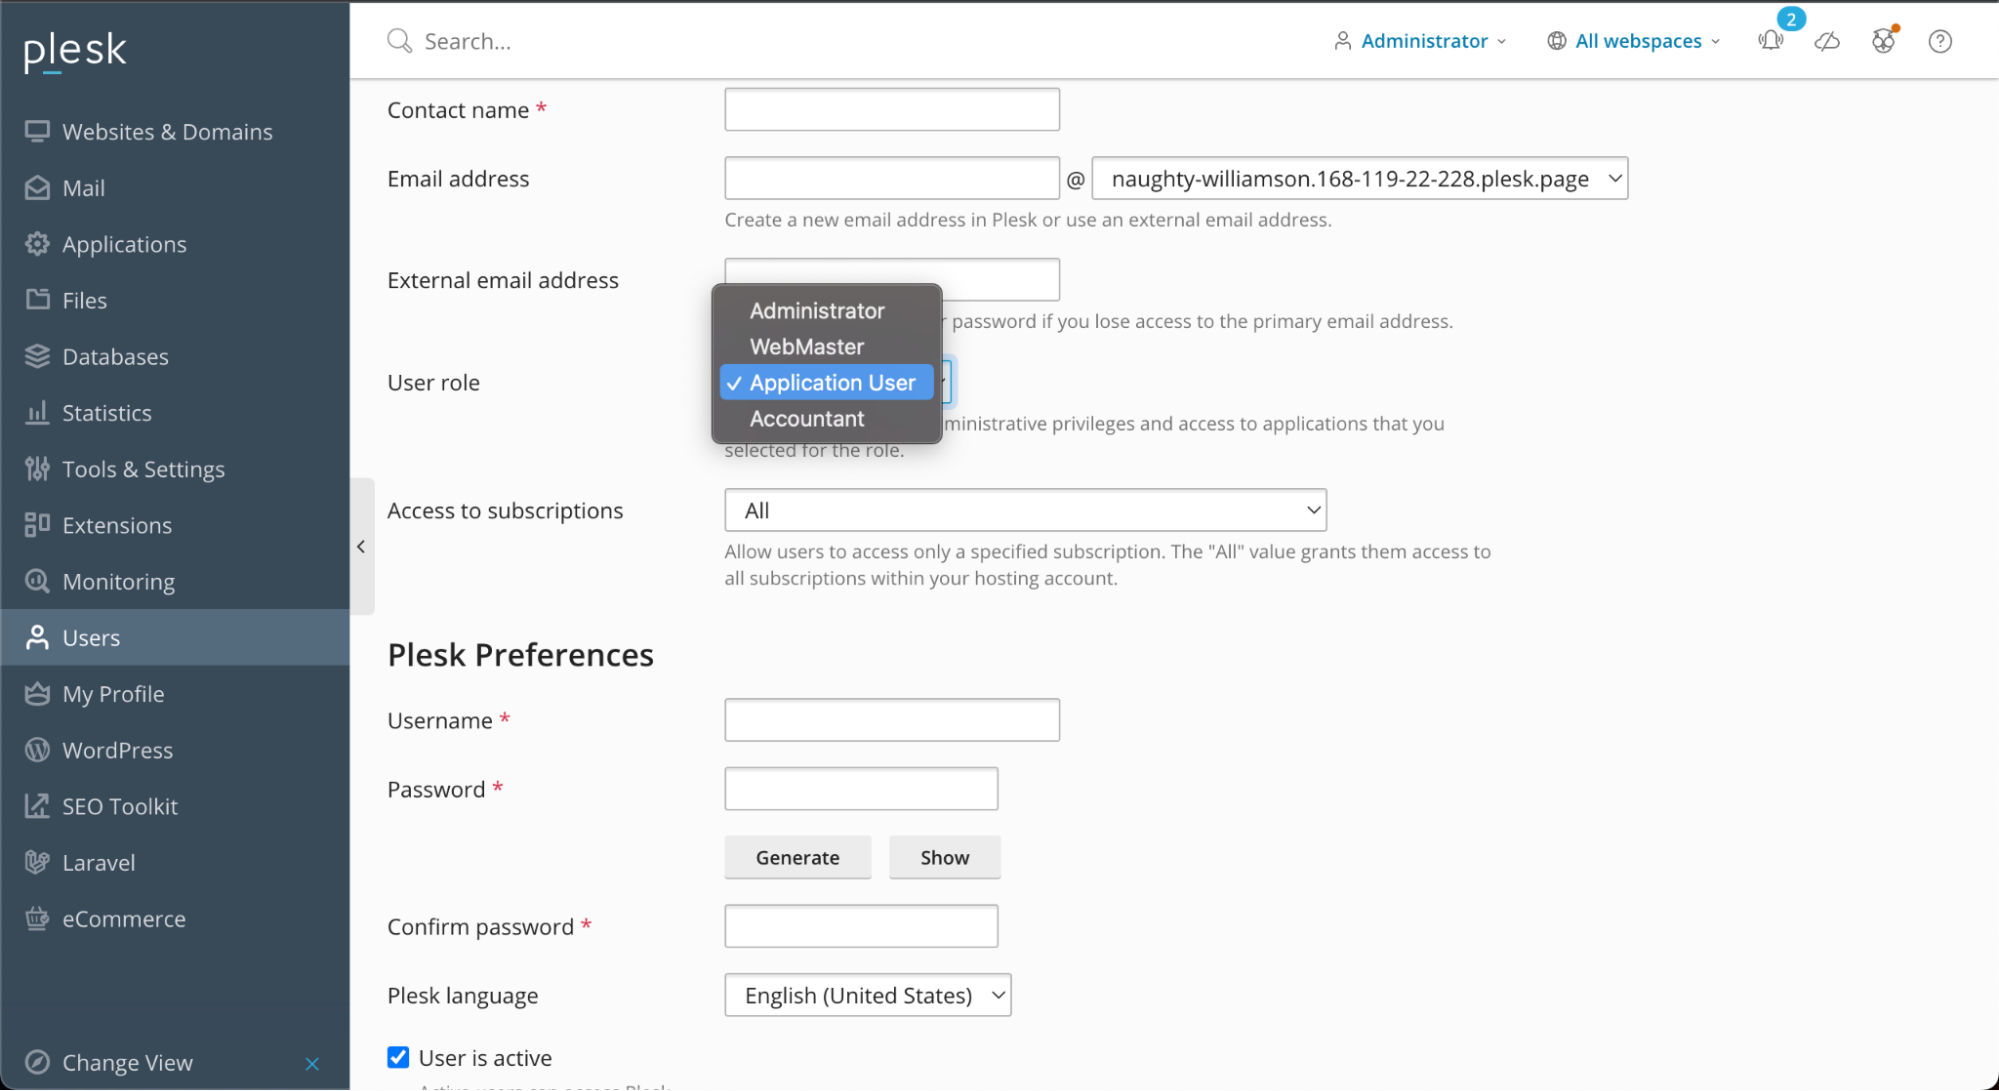Open the Databases panel

pyautogui.click(x=115, y=356)
